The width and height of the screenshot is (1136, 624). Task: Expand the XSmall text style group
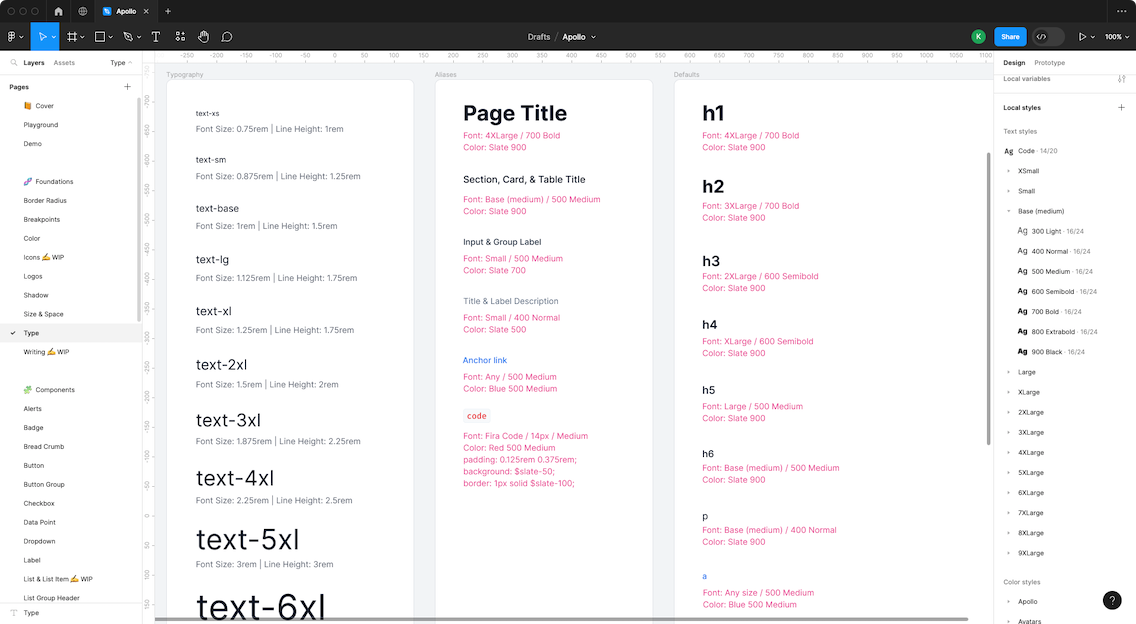[1008, 171]
